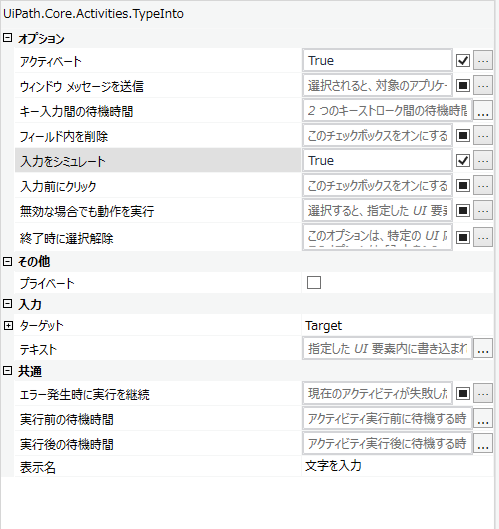499x529 pixels.
Task: Click the 入力前にクリック value field
Action: pyautogui.click(x=377, y=186)
